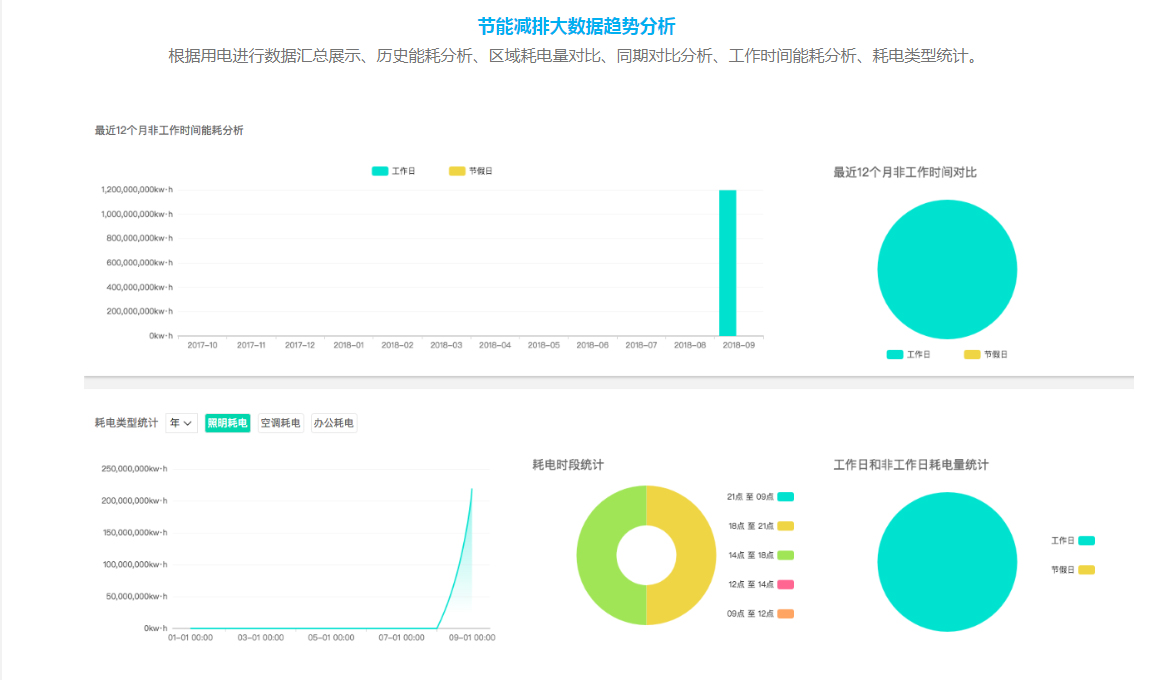Image resolution: width=1152 pixels, height=680 pixels.
Task: Toggle 工作日 legend in top bar chart
Action: pos(393,171)
